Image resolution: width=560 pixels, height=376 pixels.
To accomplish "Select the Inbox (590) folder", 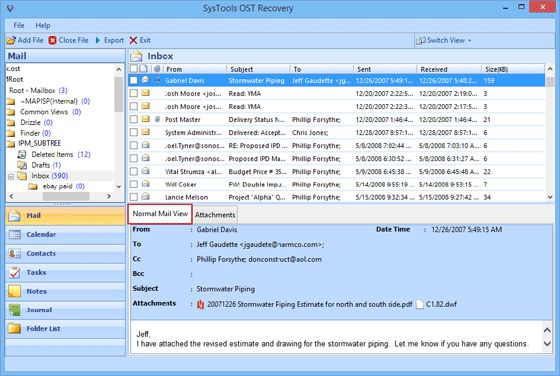I will click(x=49, y=176).
